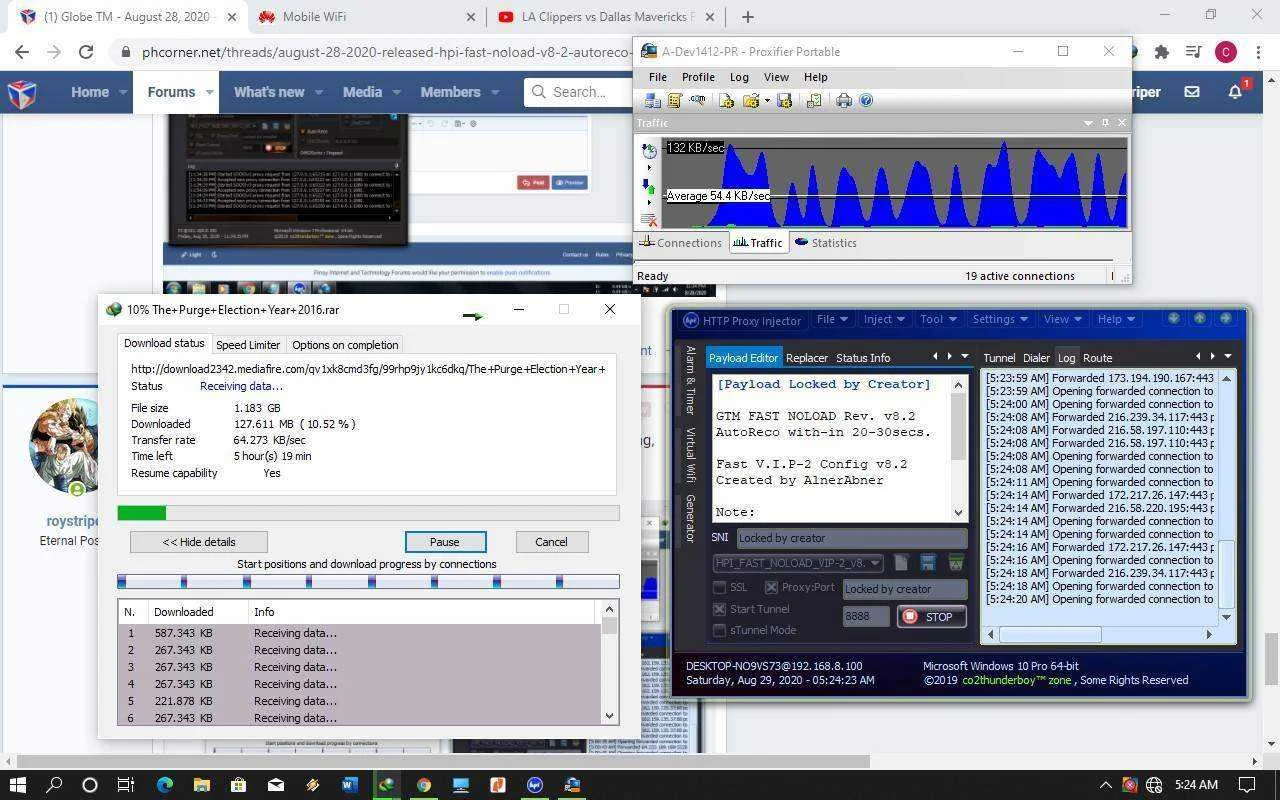Open forum notification bell icon
This screenshot has height=800, width=1280.
click(x=1235, y=91)
